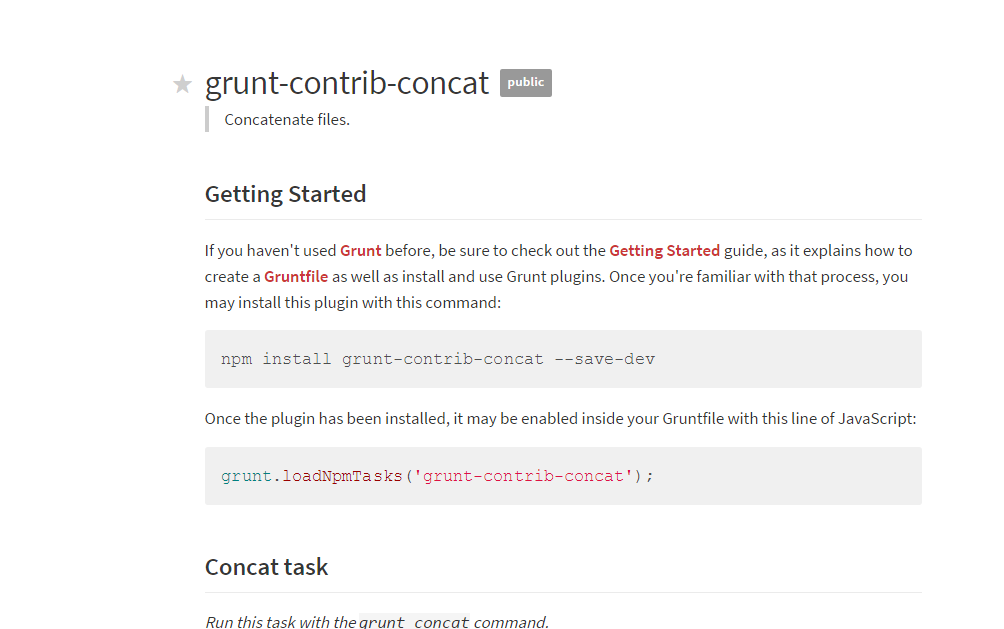Click the 'loadNpmTasks' method name in code
Screen dimensions: 1004x629
pyautogui.click(x=343, y=476)
